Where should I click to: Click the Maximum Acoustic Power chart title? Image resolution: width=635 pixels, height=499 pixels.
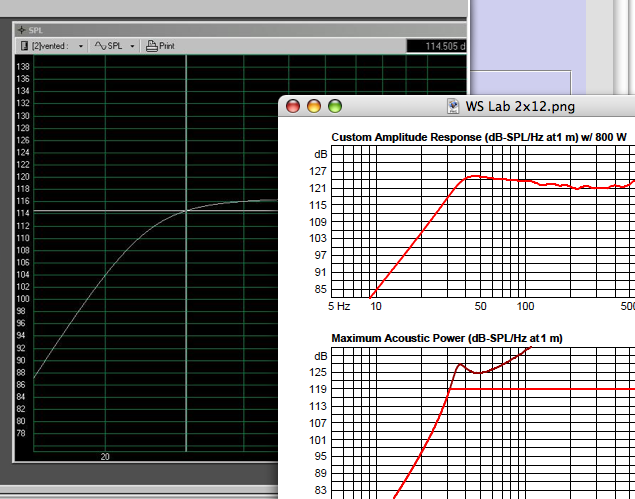(x=447, y=338)
